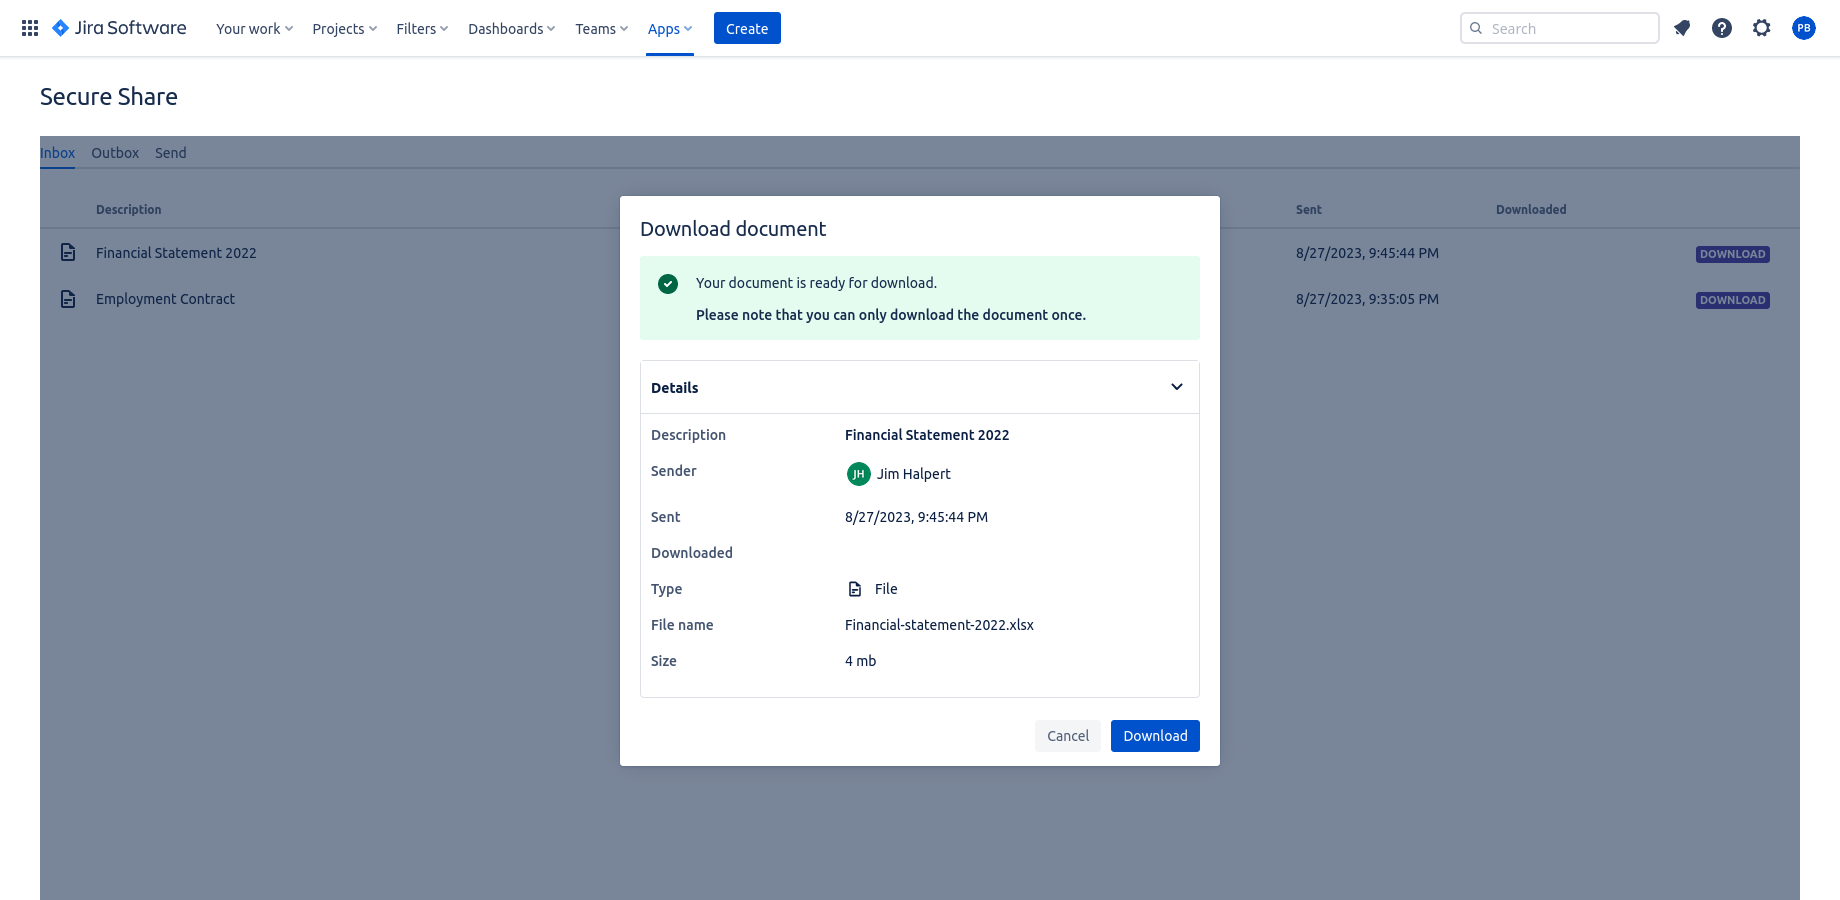This screenshot has width=1840, height=900.
Task: Click the Jira Software logo
Action: tap(119, 28)
